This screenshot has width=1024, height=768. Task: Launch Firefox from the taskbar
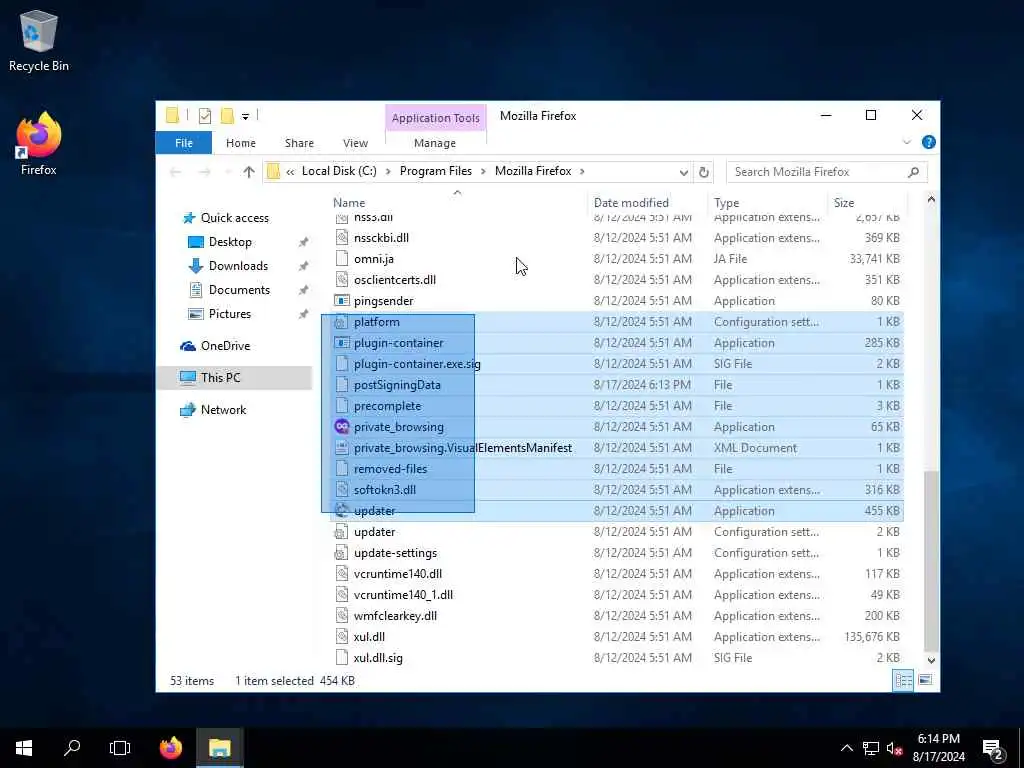point(171,748)
